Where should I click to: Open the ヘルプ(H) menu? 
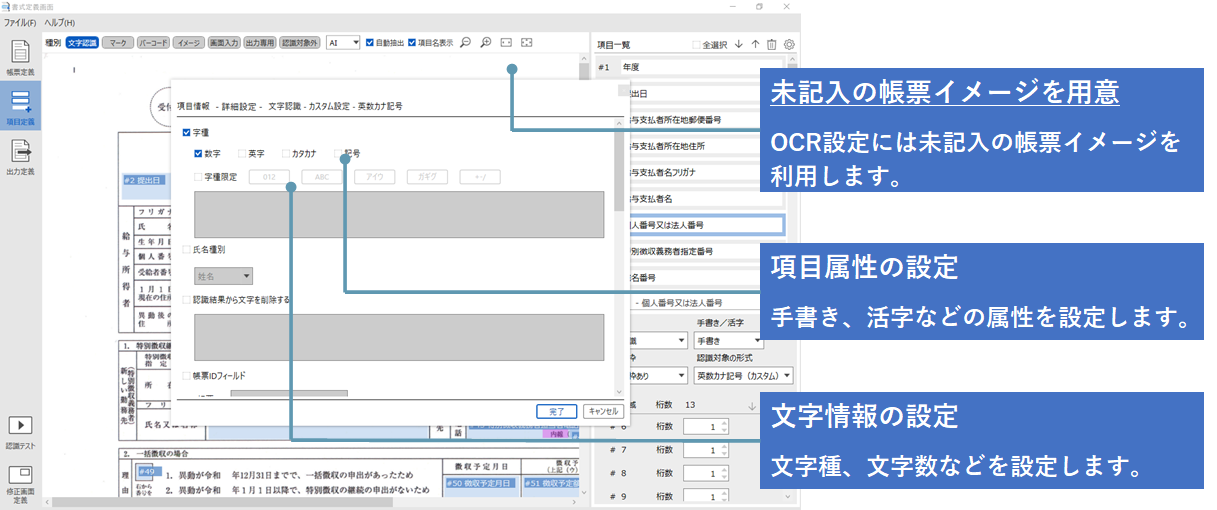coord(59,22)
